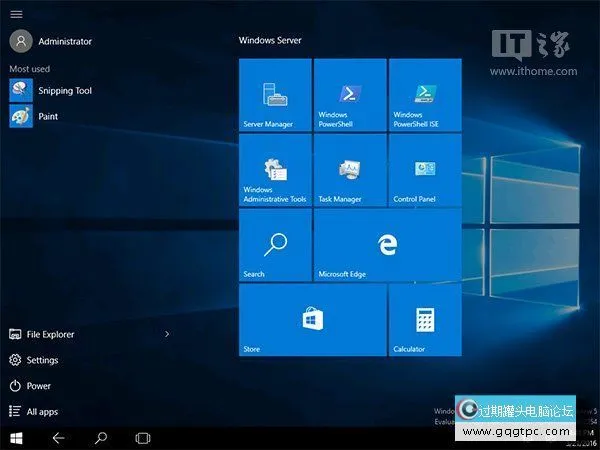
Task: Launch the Microsoft Edge tile
Action: (387, 245)
